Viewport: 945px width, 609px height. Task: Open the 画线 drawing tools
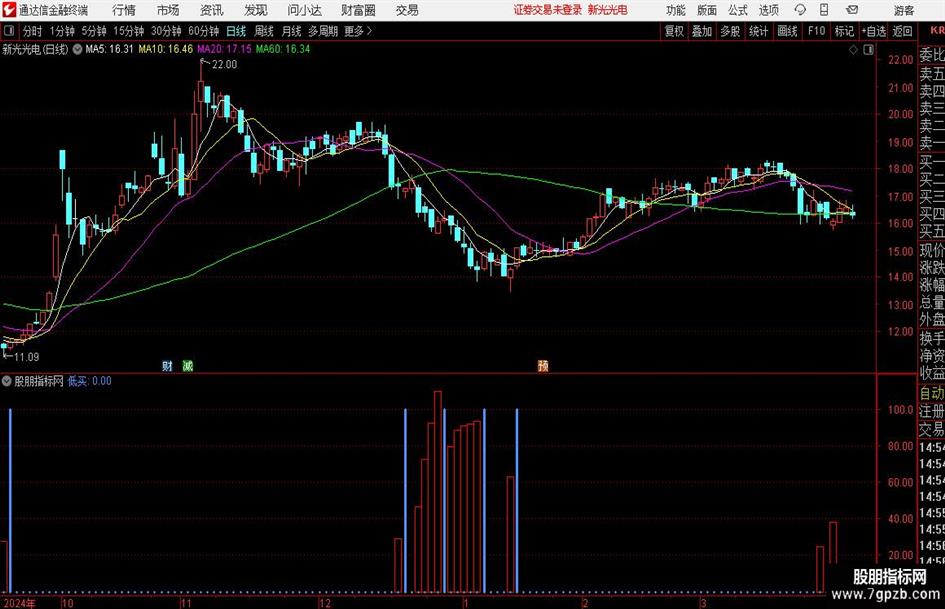click(787, 31)
